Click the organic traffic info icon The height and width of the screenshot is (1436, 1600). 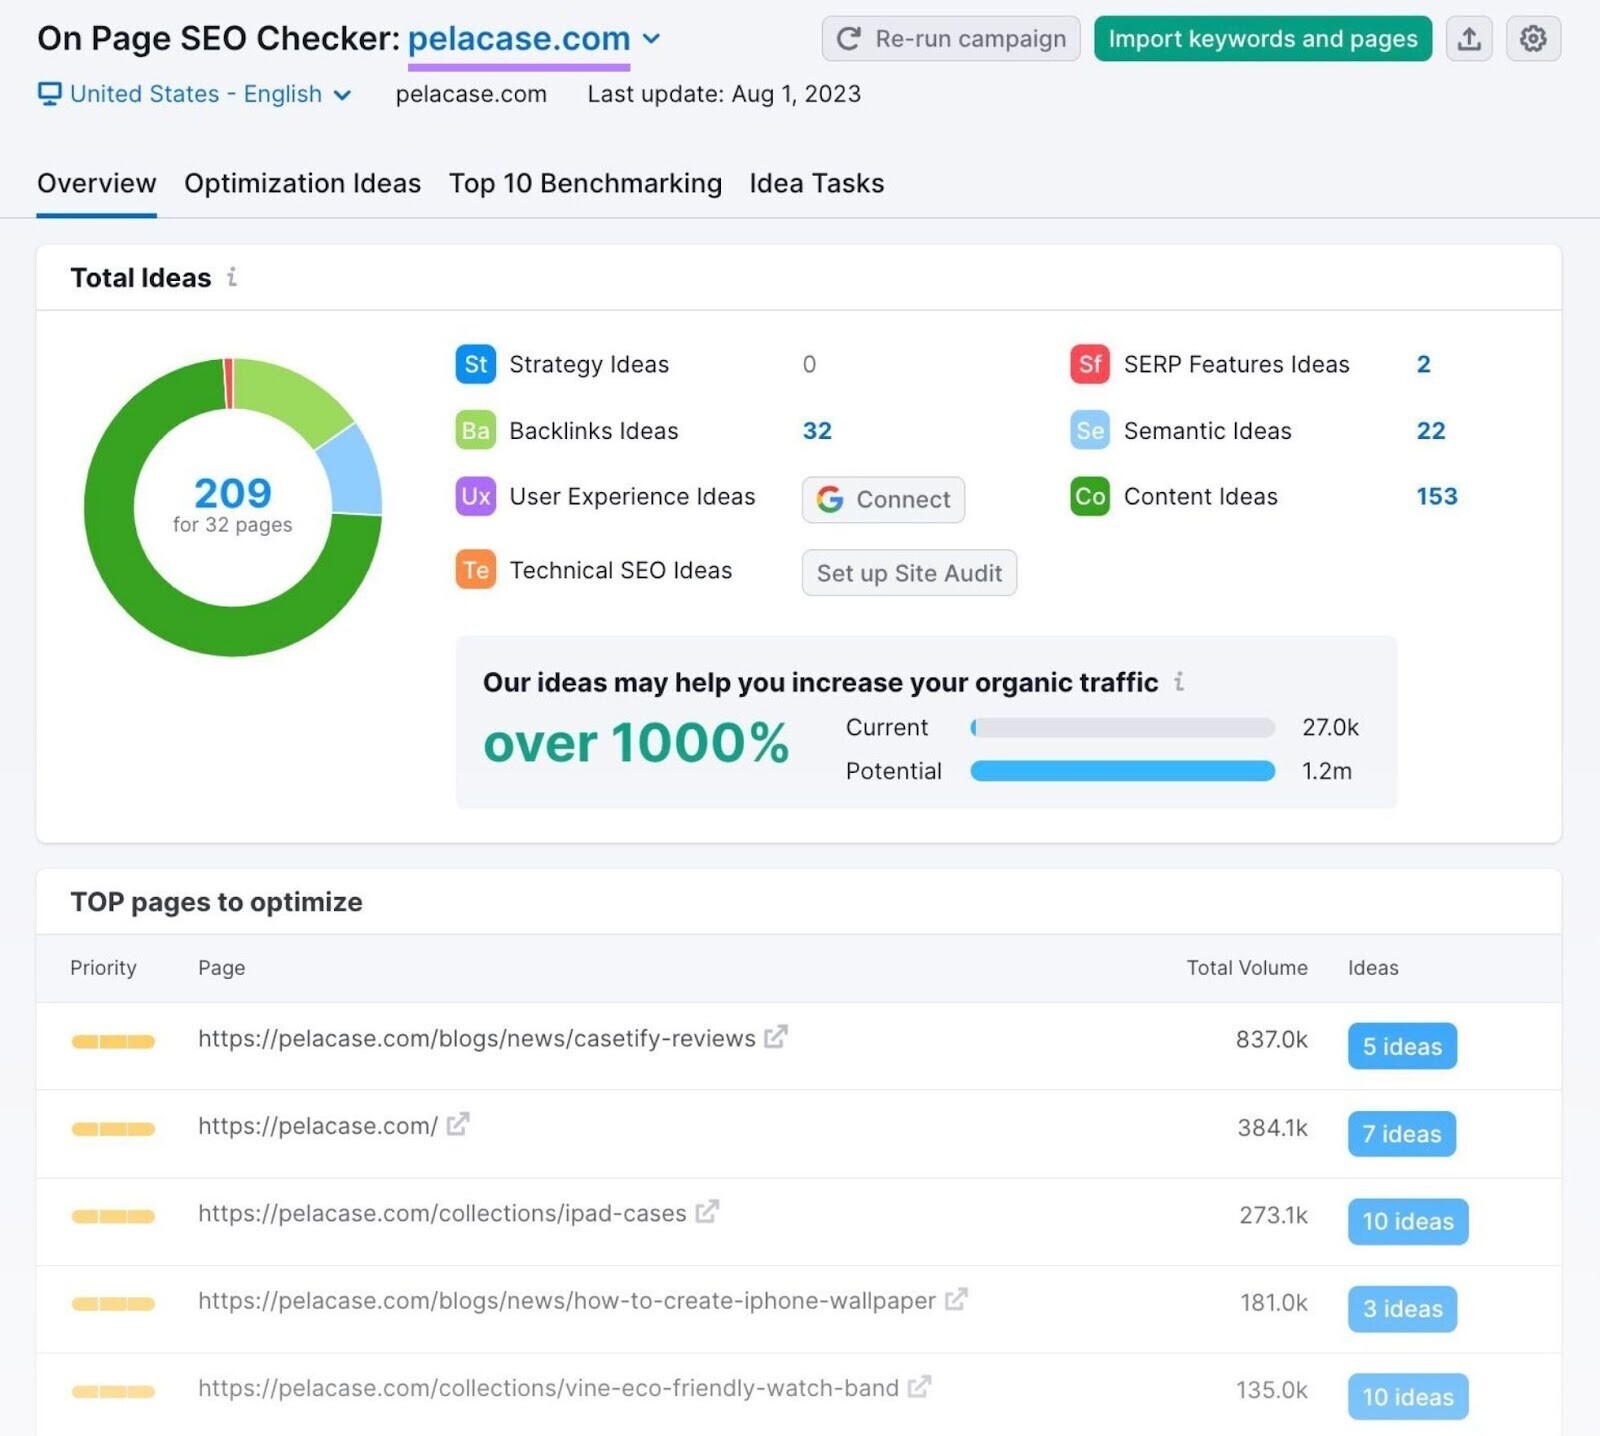point(1180,682)
